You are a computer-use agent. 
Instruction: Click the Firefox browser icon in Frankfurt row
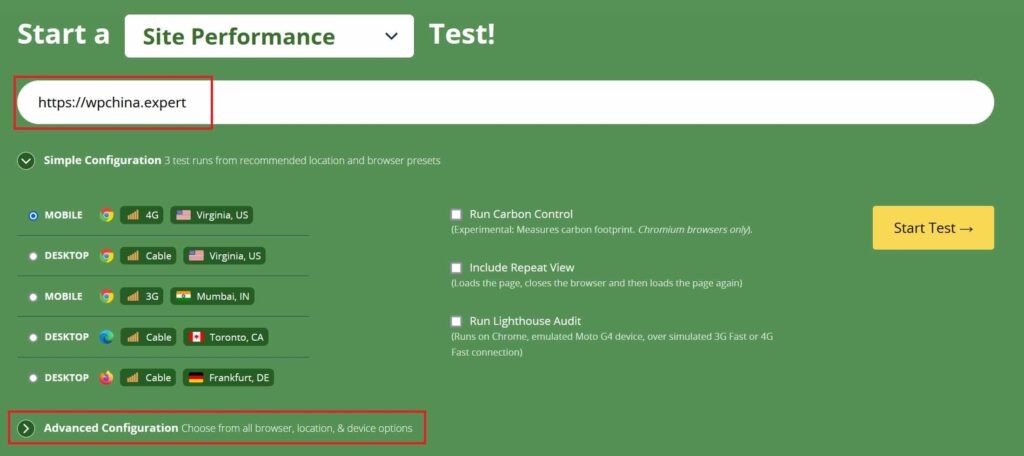(x=106, y=378)
